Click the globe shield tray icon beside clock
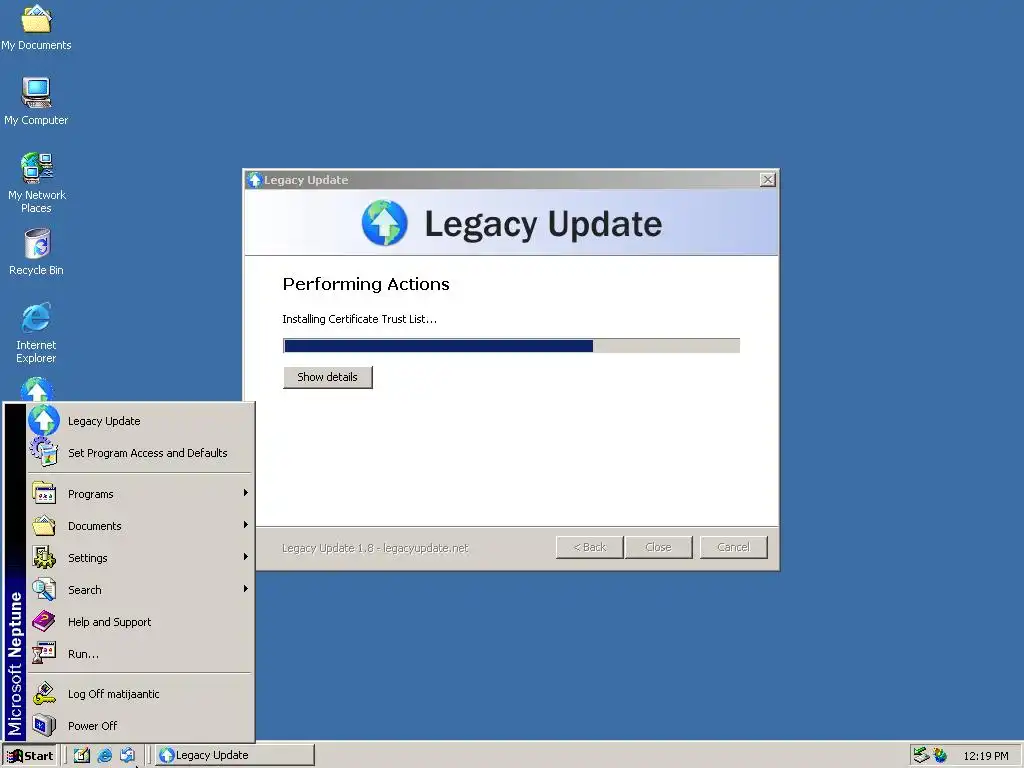The width and height of the screenshot is (1024, 768). pos(940,755)
